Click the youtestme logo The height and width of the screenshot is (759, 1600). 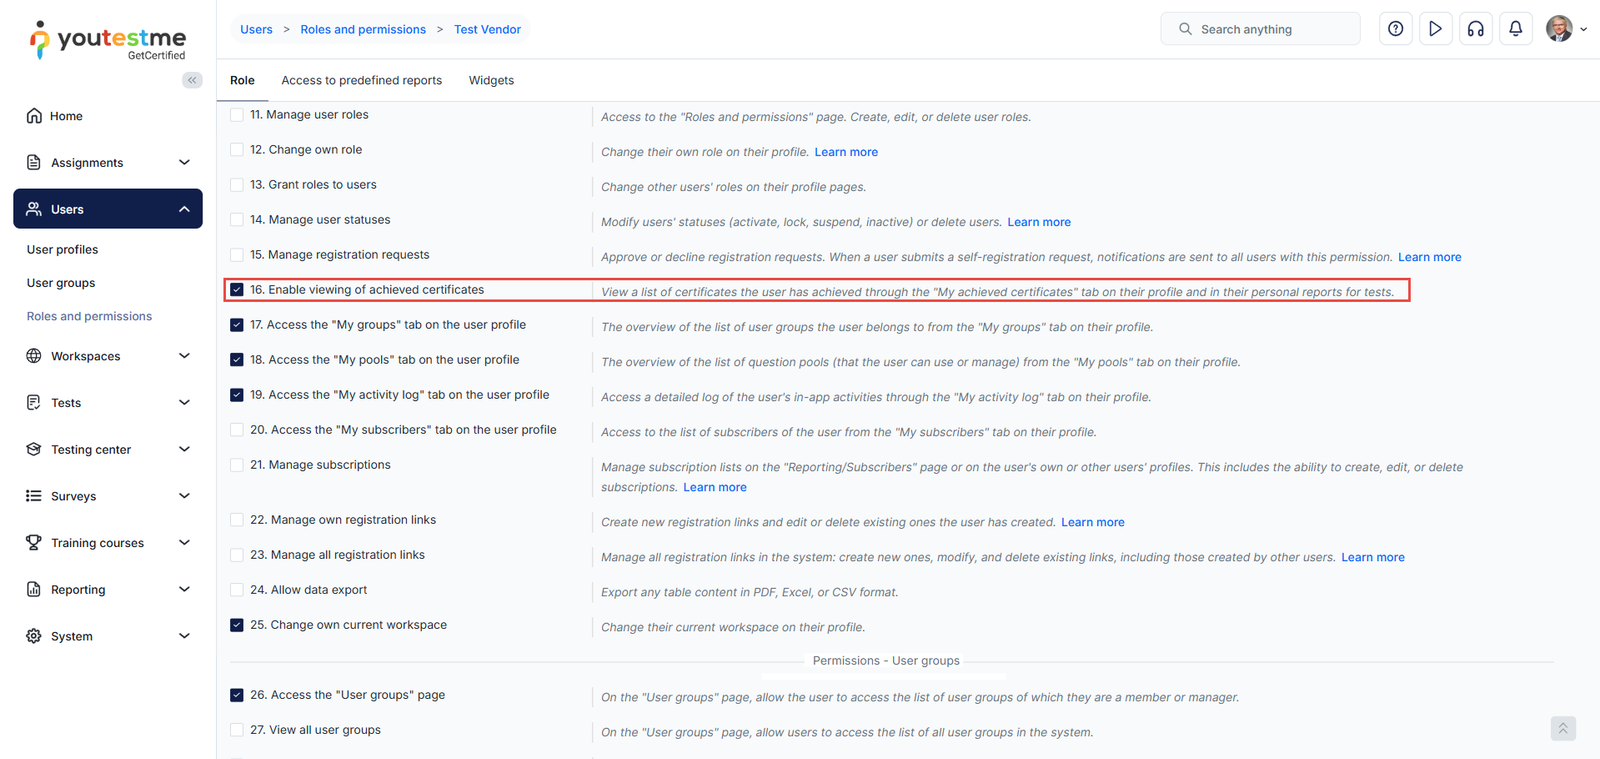pyautogui.click(x=108, y=40)
